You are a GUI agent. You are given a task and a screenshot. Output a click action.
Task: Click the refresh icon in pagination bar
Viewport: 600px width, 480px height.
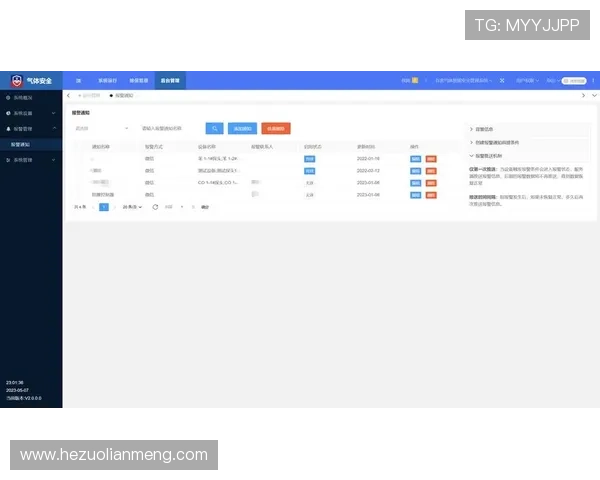pos(154,207)
